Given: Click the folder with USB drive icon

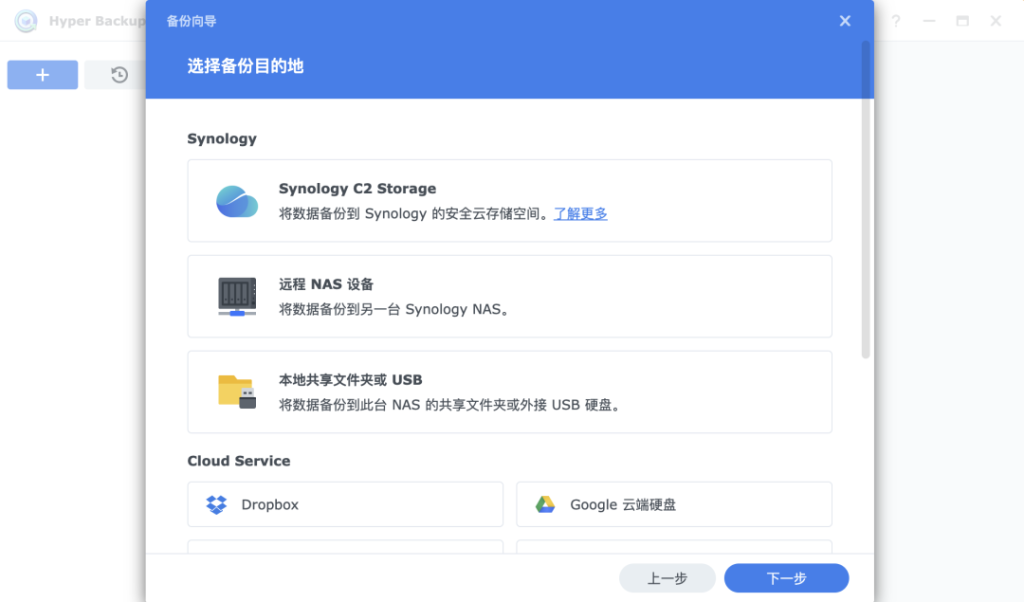Looking at the screenshot, I should [237, 392].
